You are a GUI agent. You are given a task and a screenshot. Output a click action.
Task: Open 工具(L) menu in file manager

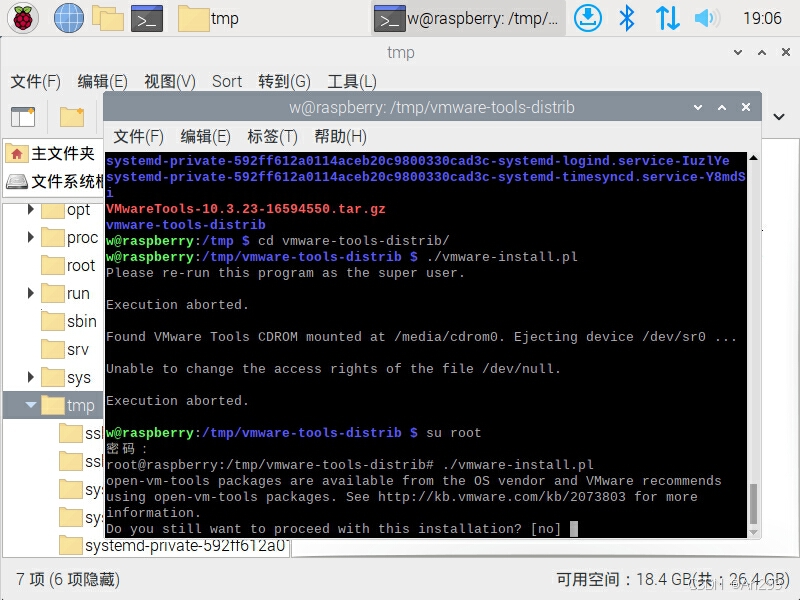click(352, 81)
